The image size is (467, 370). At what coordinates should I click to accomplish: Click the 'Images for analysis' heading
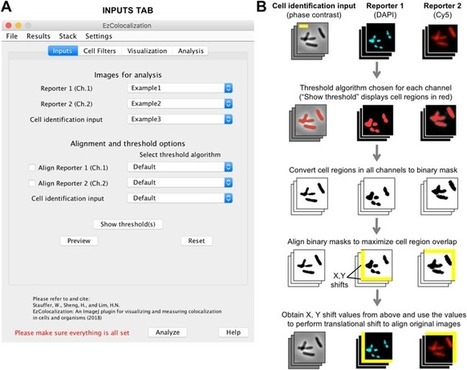point(128,75)
